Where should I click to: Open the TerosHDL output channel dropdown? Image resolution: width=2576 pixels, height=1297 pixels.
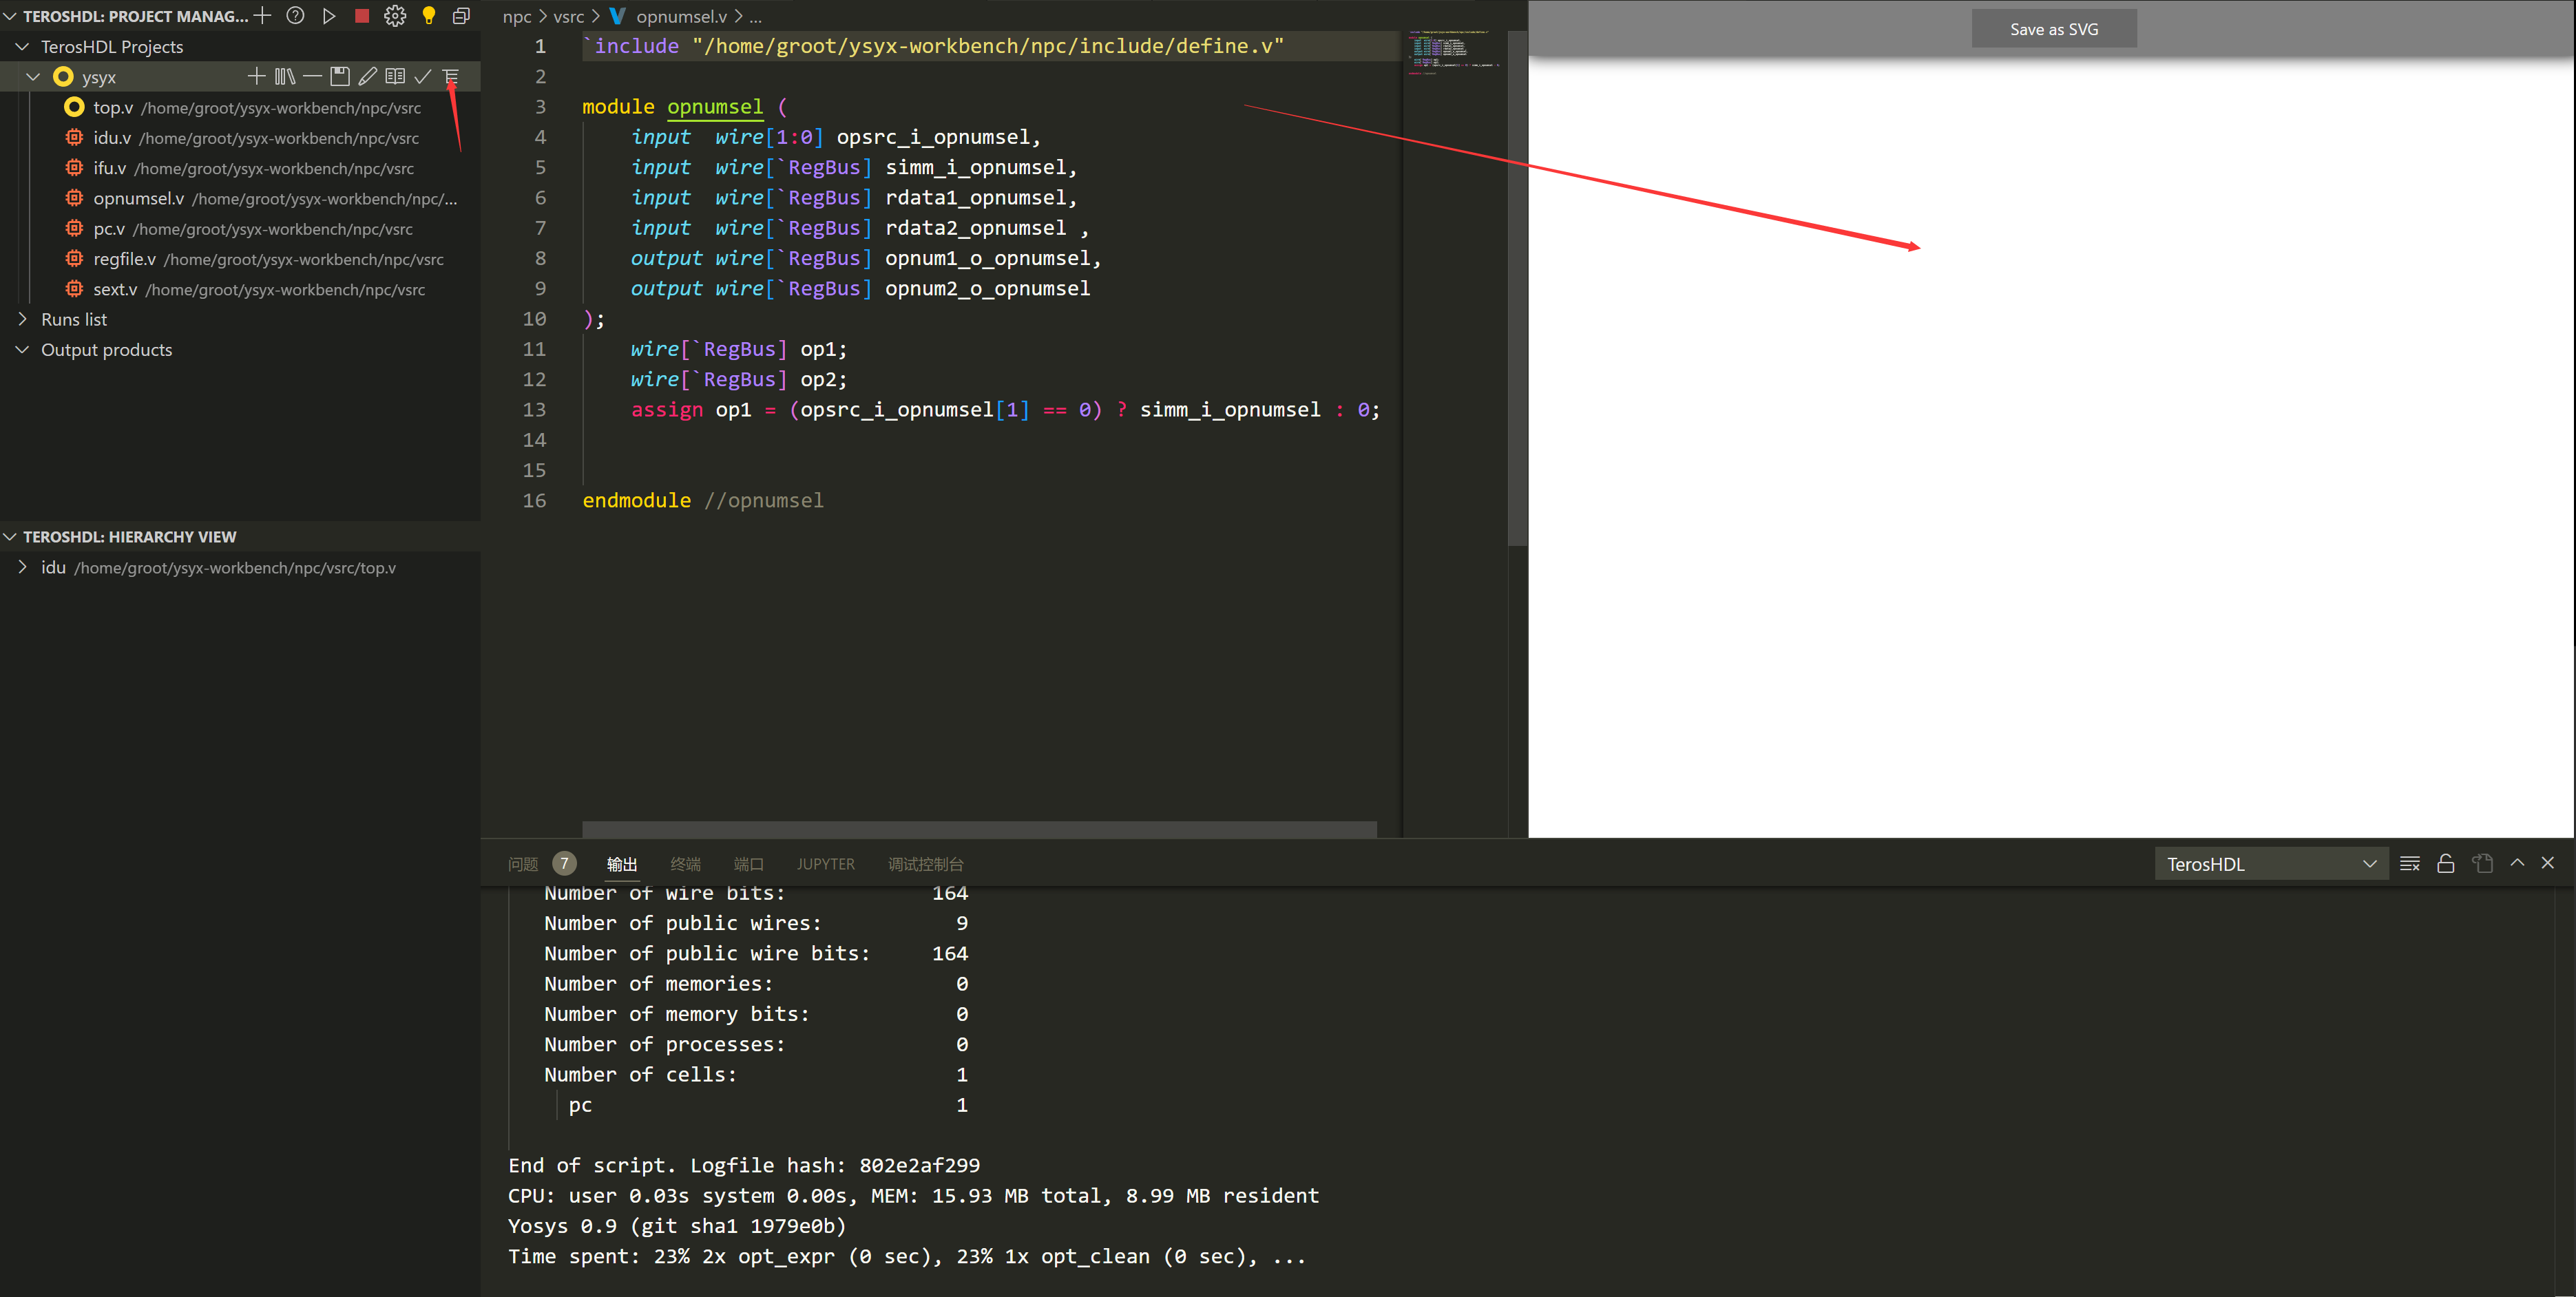pyautogui.click(x=2270, y=864)
